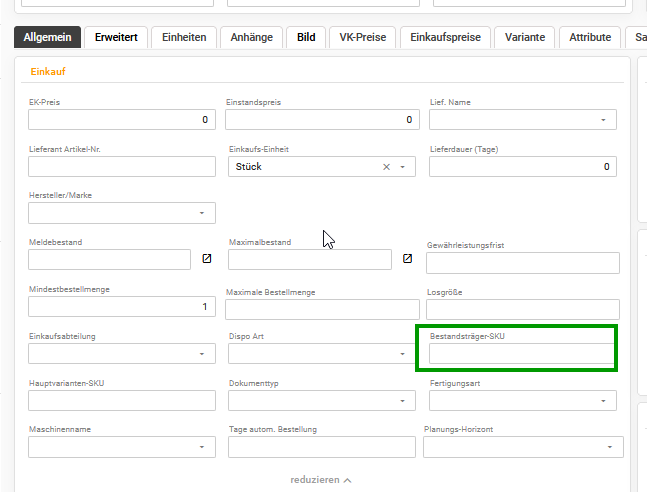Click the Bestandsträger-SKU input field
This screenshot has height=492, width=647.
522,354
